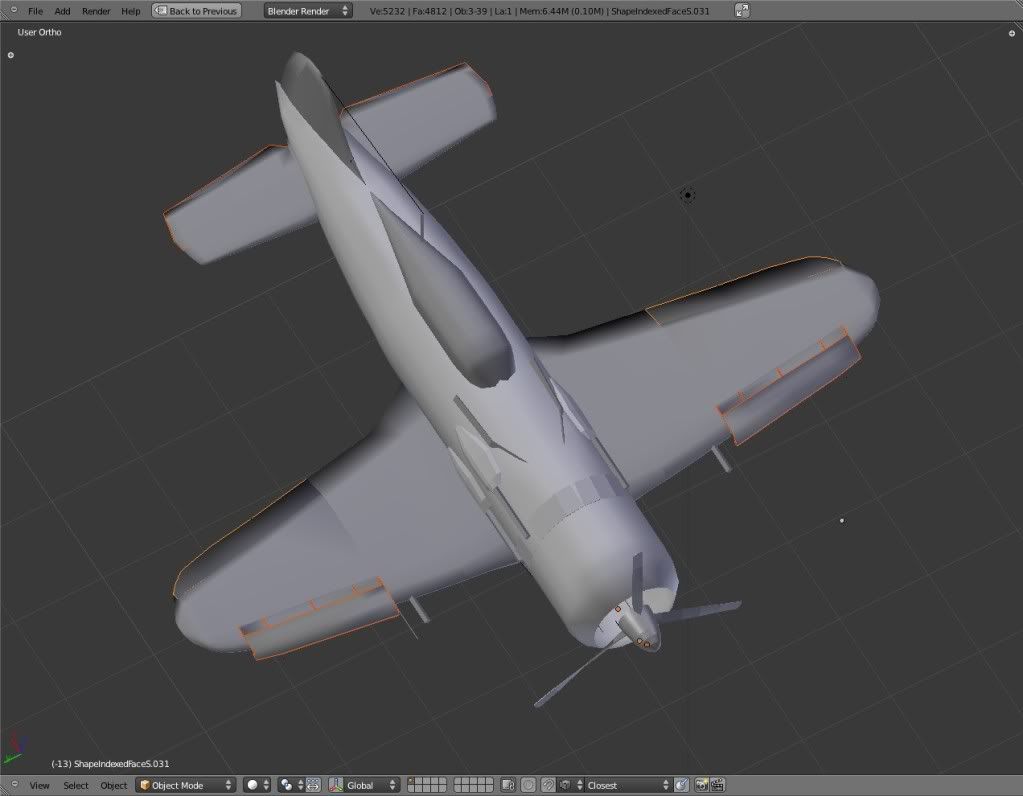
Task: Click the OpenGL render image camera icon
Action: pos(701,785)
